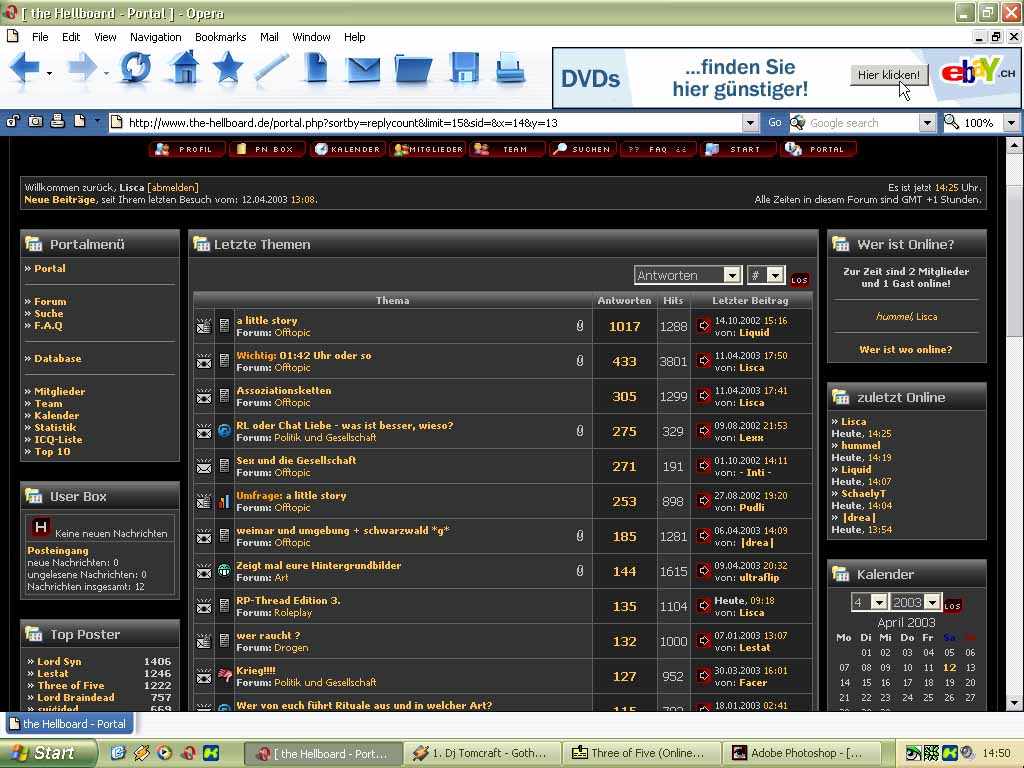This screenshot has height=768, width=1024.
Task: Open the mail envelope toolbar icon
Action: [363, 68]
